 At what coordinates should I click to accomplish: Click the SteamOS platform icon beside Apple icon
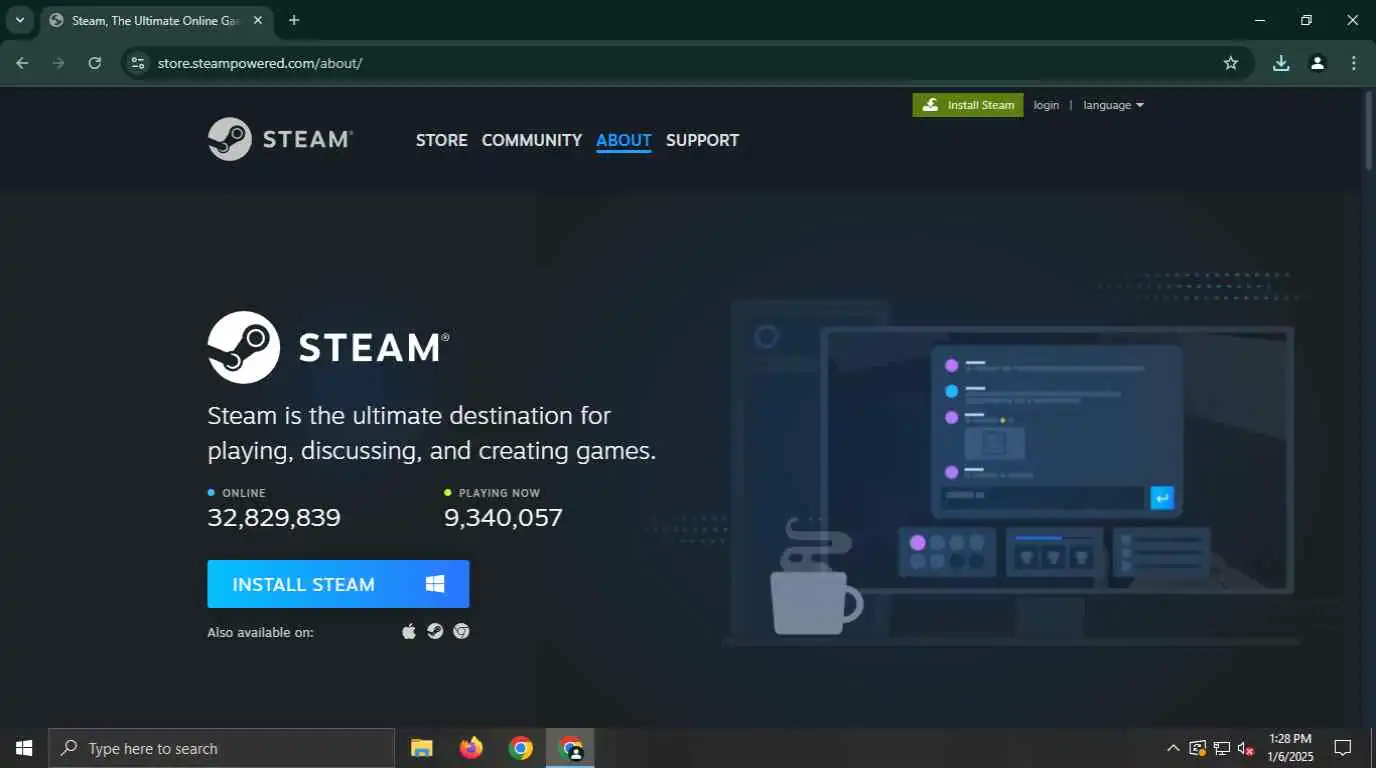[435, 631]
